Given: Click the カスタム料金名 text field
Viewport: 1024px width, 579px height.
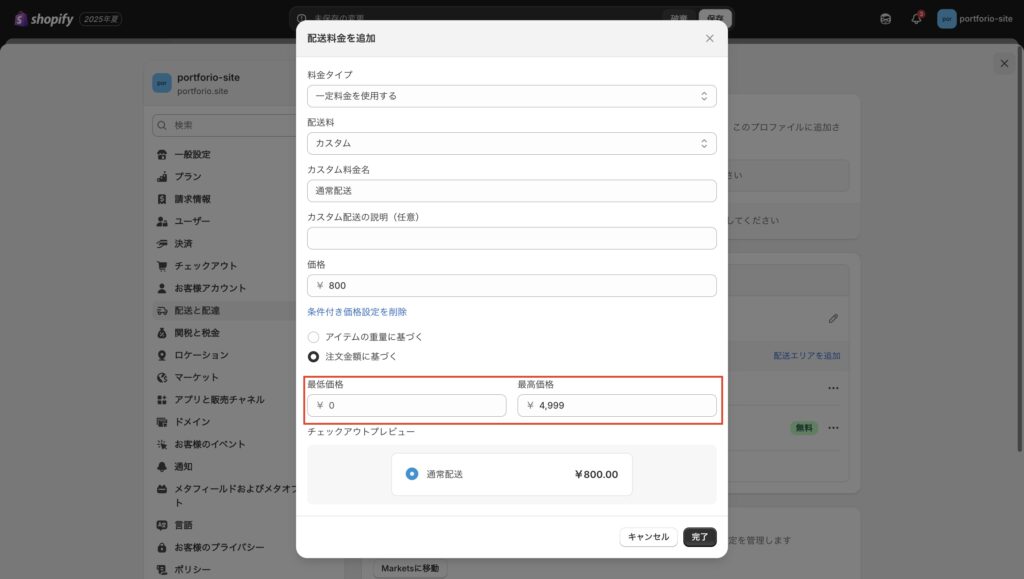Looking at the screenshot, I should point(511,190).
